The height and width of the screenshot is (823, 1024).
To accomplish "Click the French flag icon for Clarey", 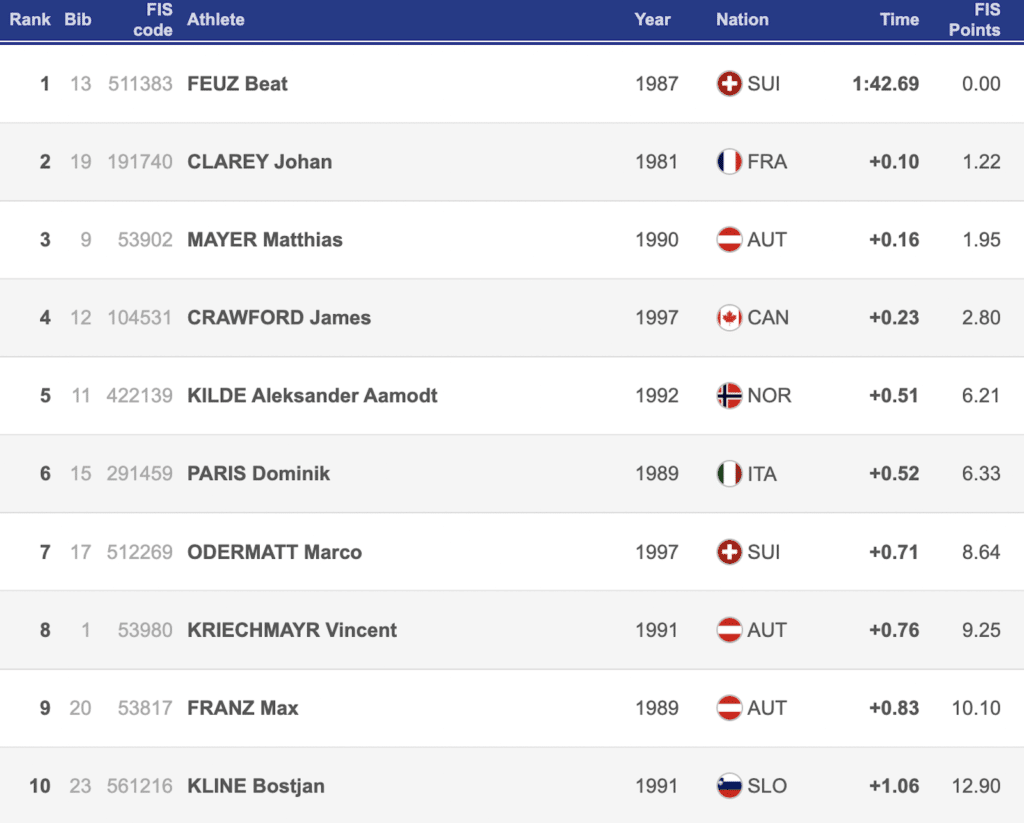I will click(729, 162).
